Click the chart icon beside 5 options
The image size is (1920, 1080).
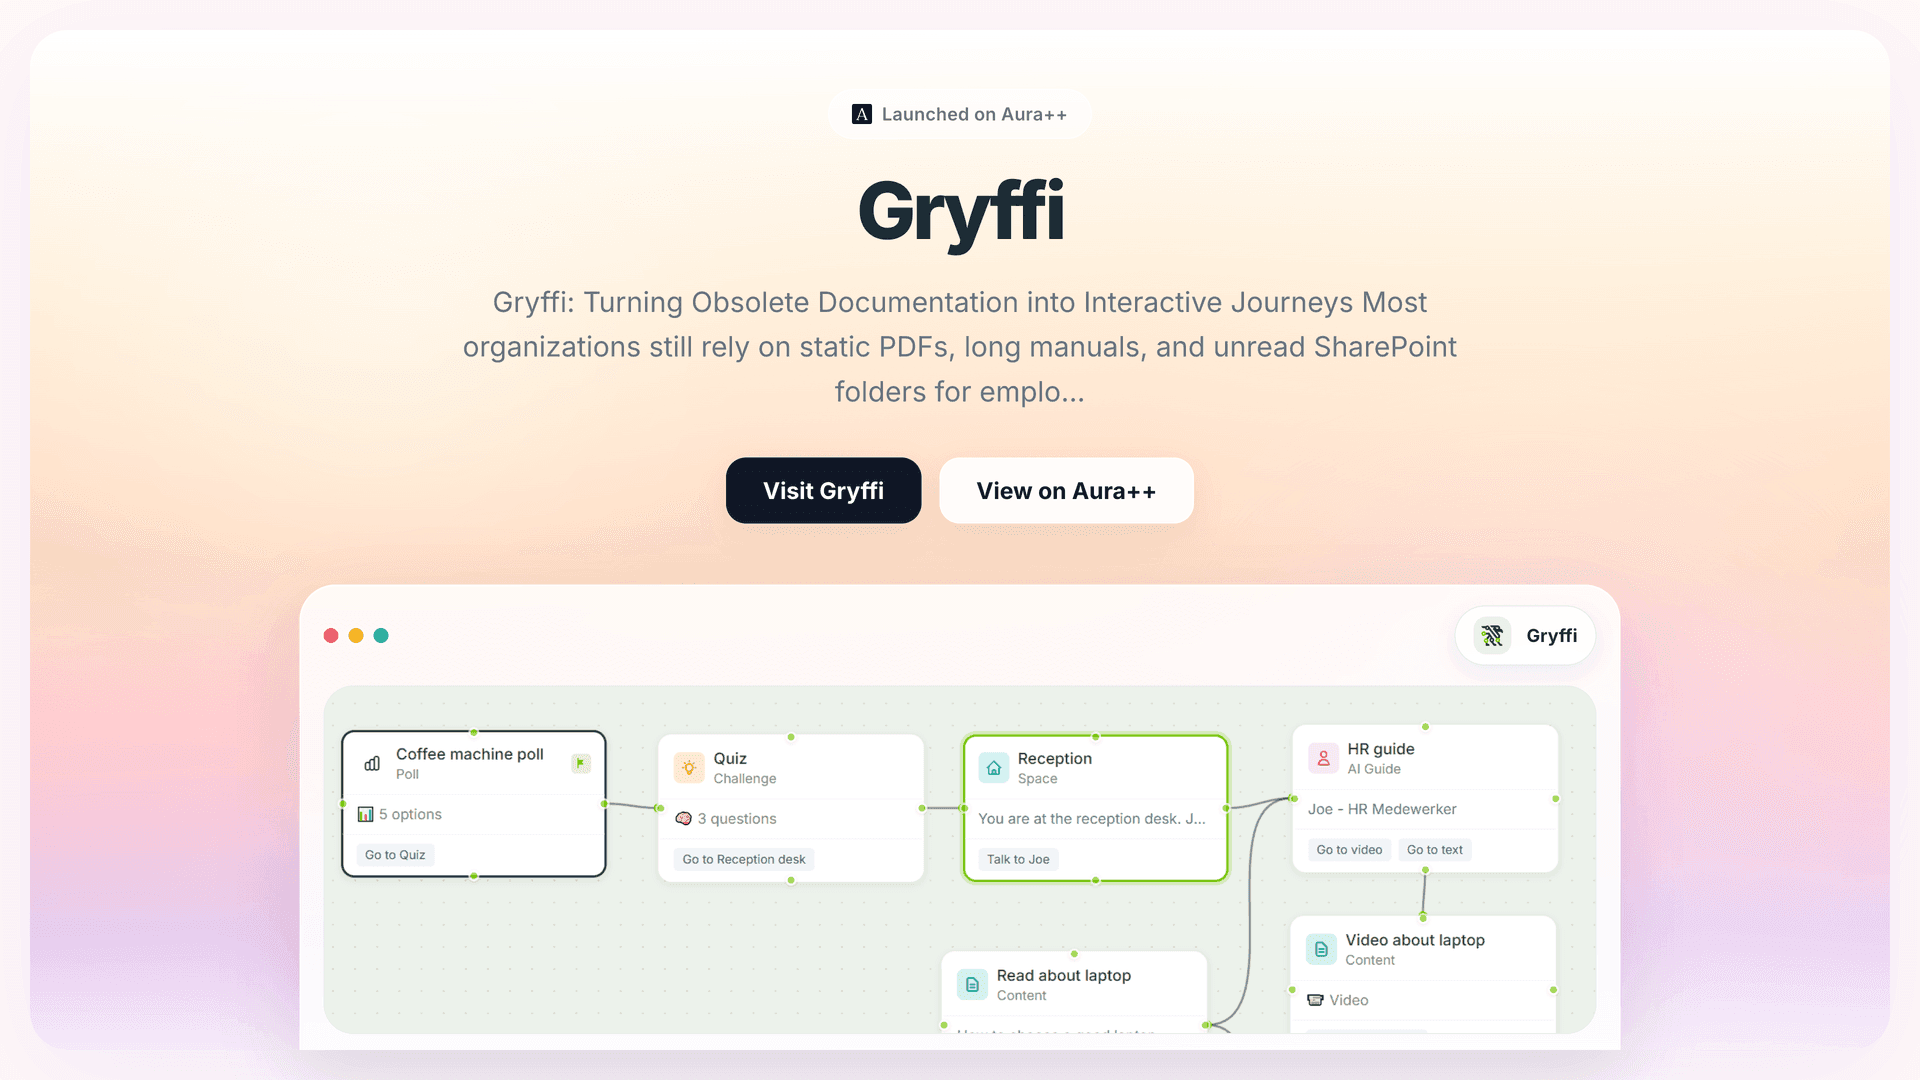[x=366, y=814]
